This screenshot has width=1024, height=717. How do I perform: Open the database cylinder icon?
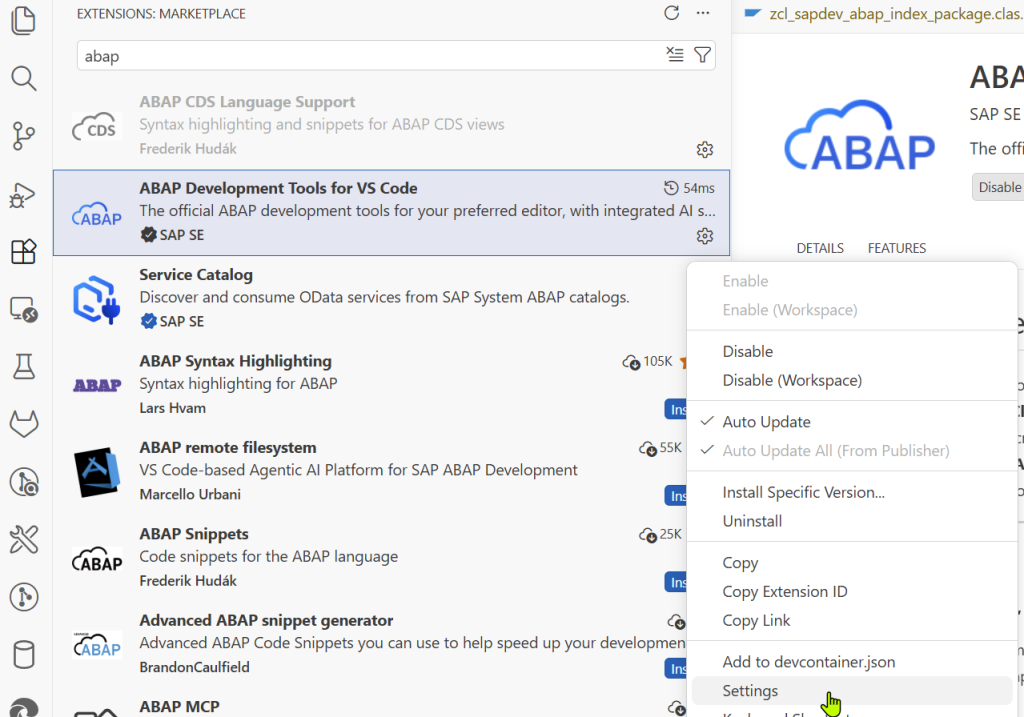pyautogui.click(x=24, y=654)
